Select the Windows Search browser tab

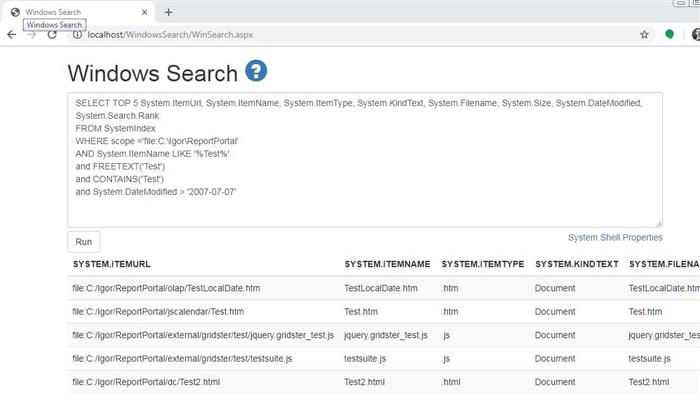[78, 13]
